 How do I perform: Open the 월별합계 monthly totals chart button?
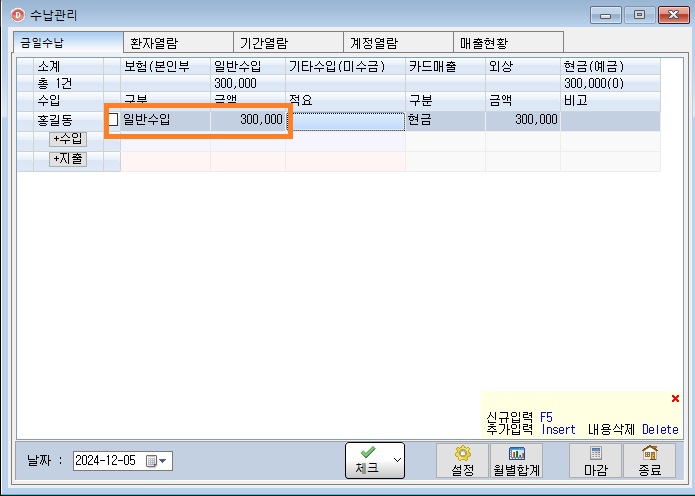point(516,461)
